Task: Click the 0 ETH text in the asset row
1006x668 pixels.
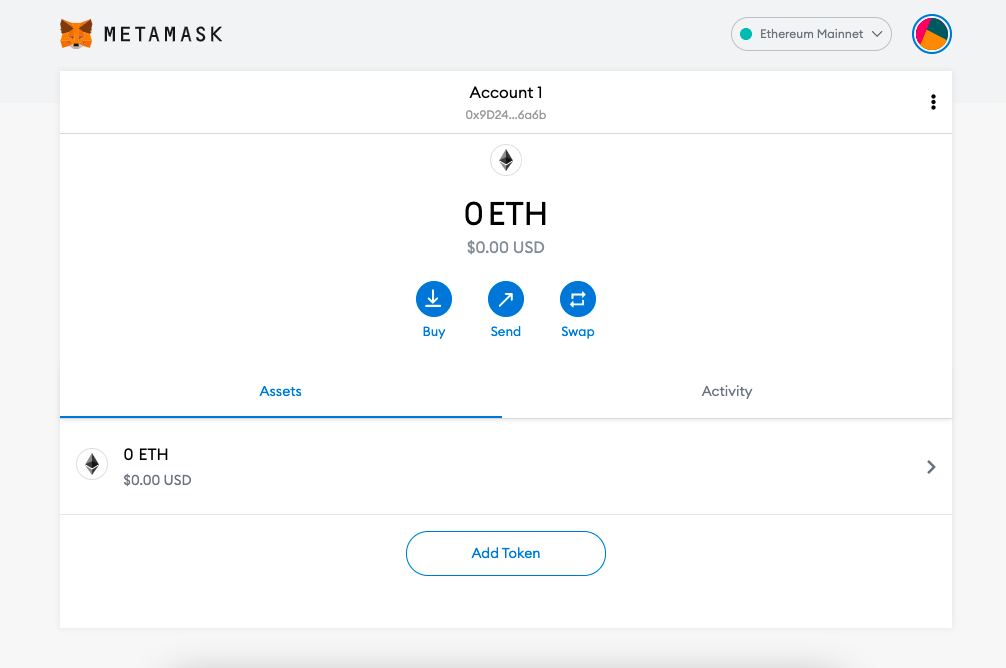Action: (x=146, y=454)
